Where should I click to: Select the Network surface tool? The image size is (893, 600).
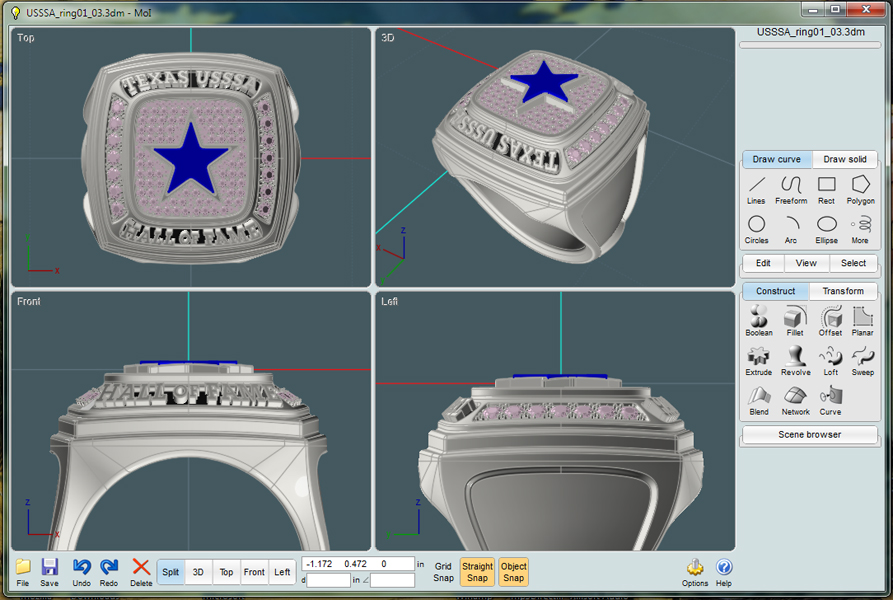pyautogui.click(x=796, y=401)
